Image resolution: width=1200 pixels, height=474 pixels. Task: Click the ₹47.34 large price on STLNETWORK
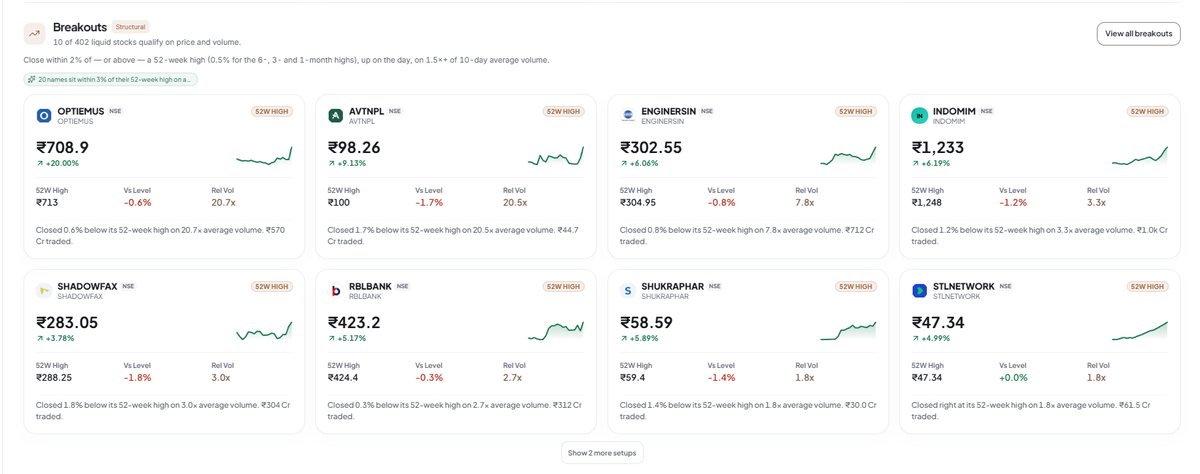[938, 322]
